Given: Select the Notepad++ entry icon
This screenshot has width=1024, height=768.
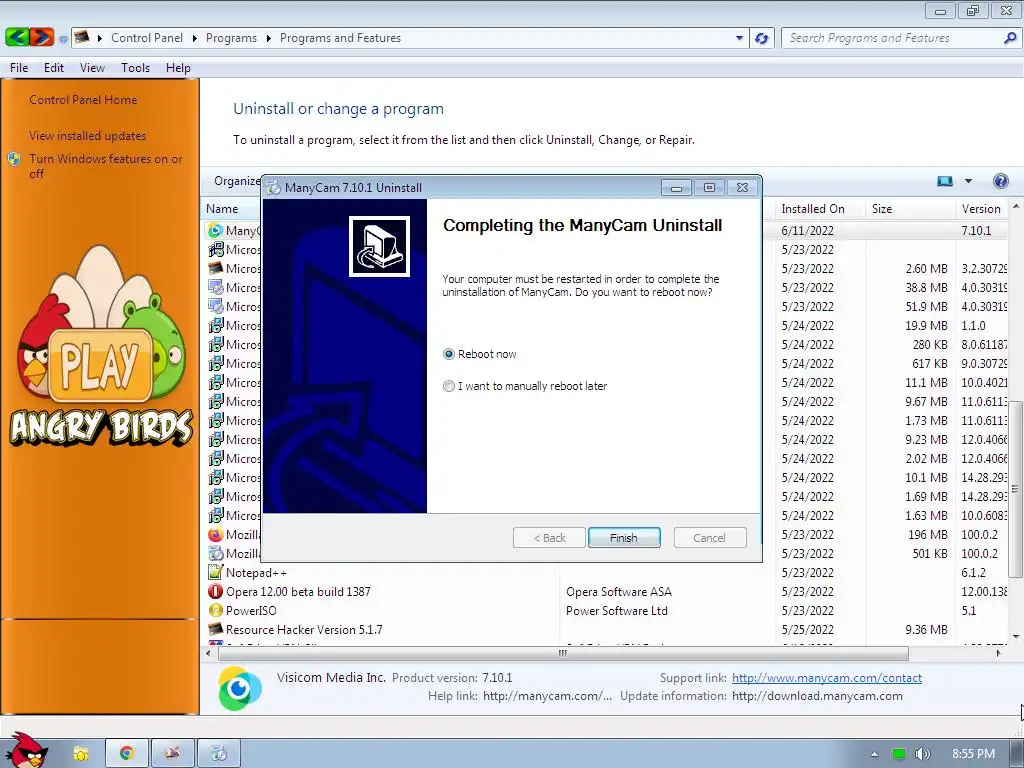Looking at the screenshot, I should click(215, 573).
